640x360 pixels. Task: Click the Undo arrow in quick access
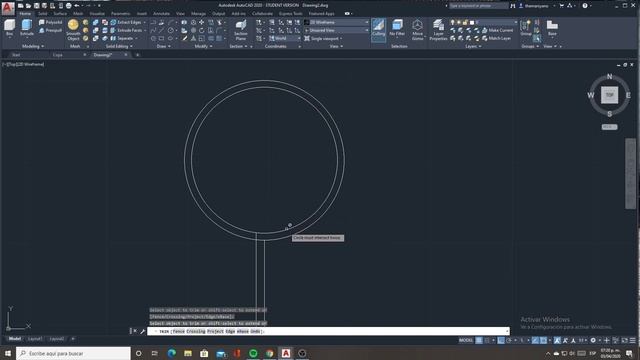77,6
